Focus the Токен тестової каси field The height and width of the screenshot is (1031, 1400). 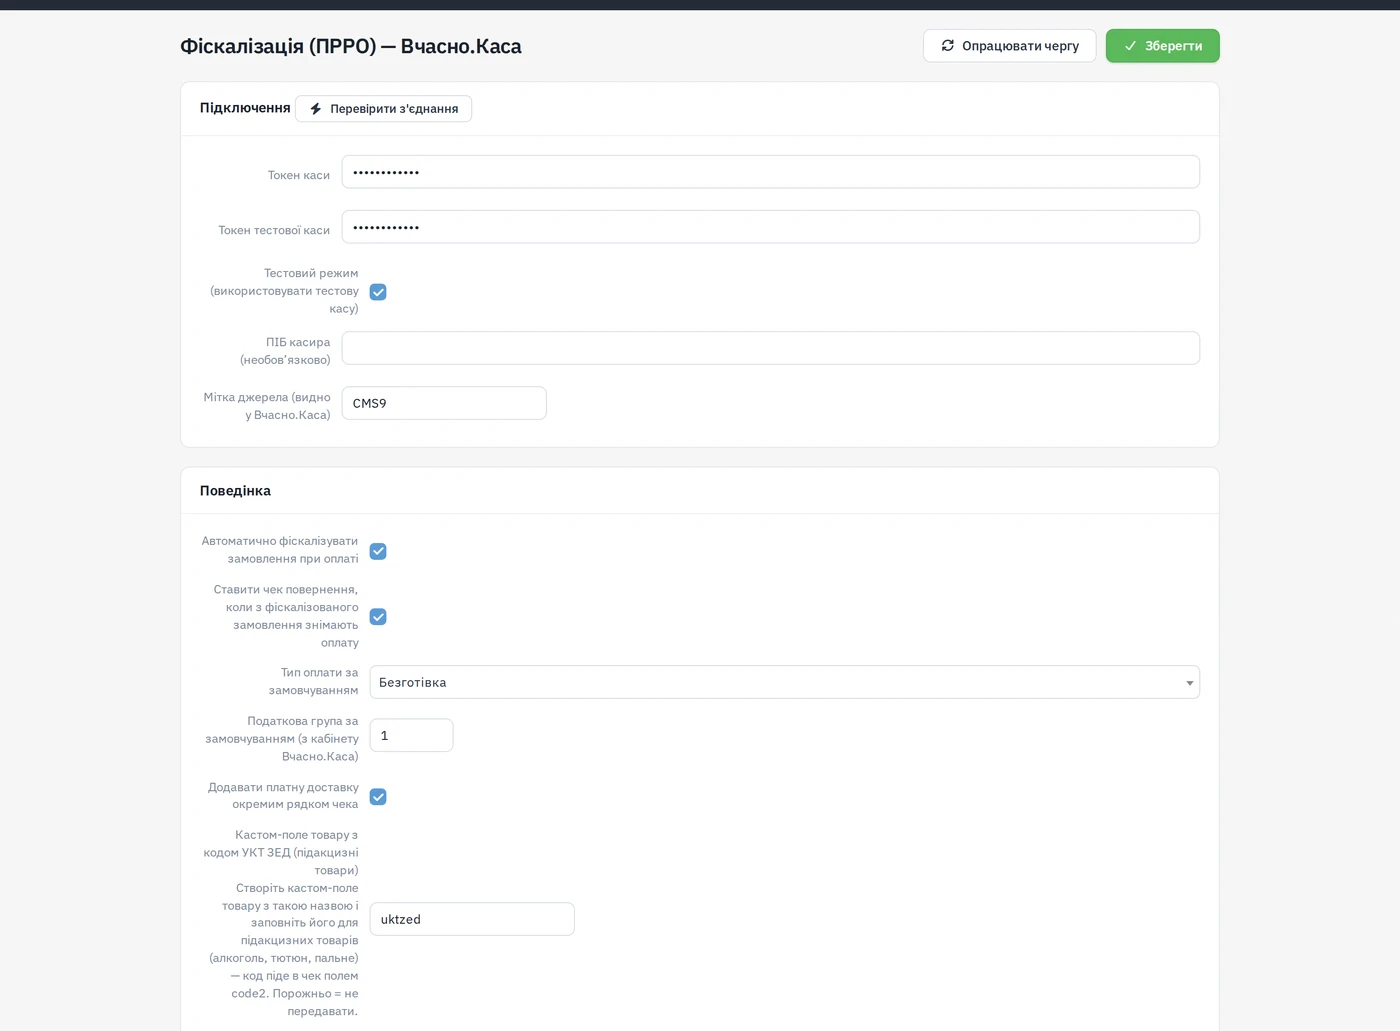tap(770, 227)
